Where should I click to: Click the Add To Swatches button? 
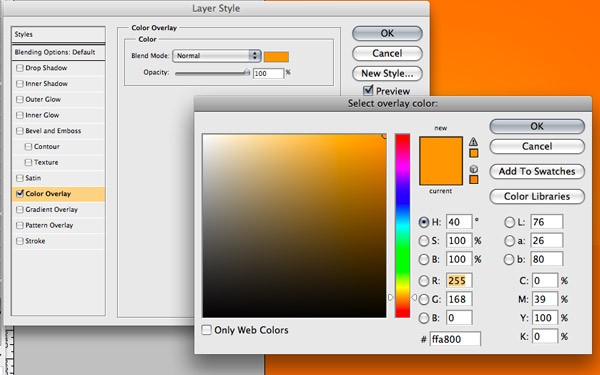[537, 171]
